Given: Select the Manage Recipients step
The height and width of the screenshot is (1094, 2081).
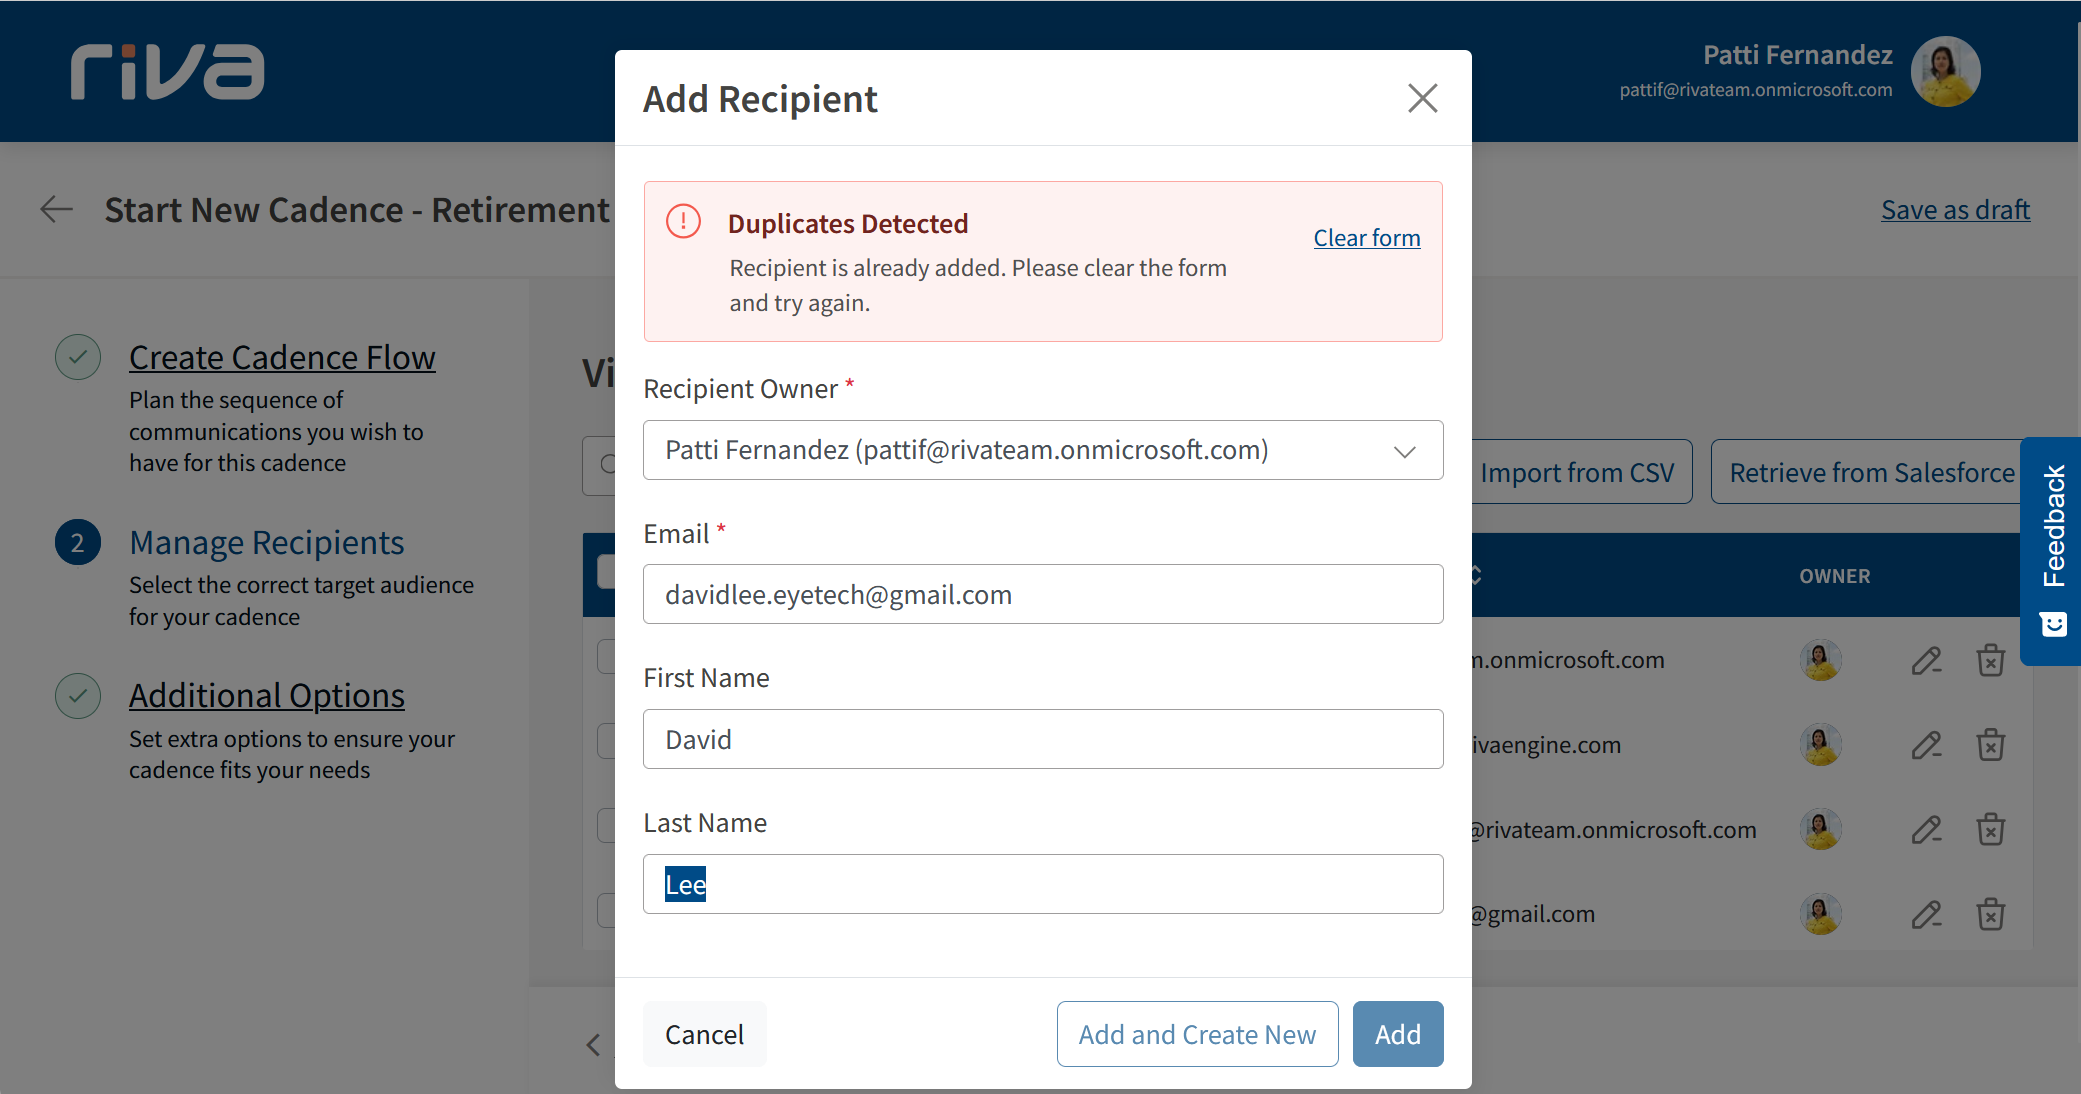Looking at the screenshot, I should coord(266,542).
